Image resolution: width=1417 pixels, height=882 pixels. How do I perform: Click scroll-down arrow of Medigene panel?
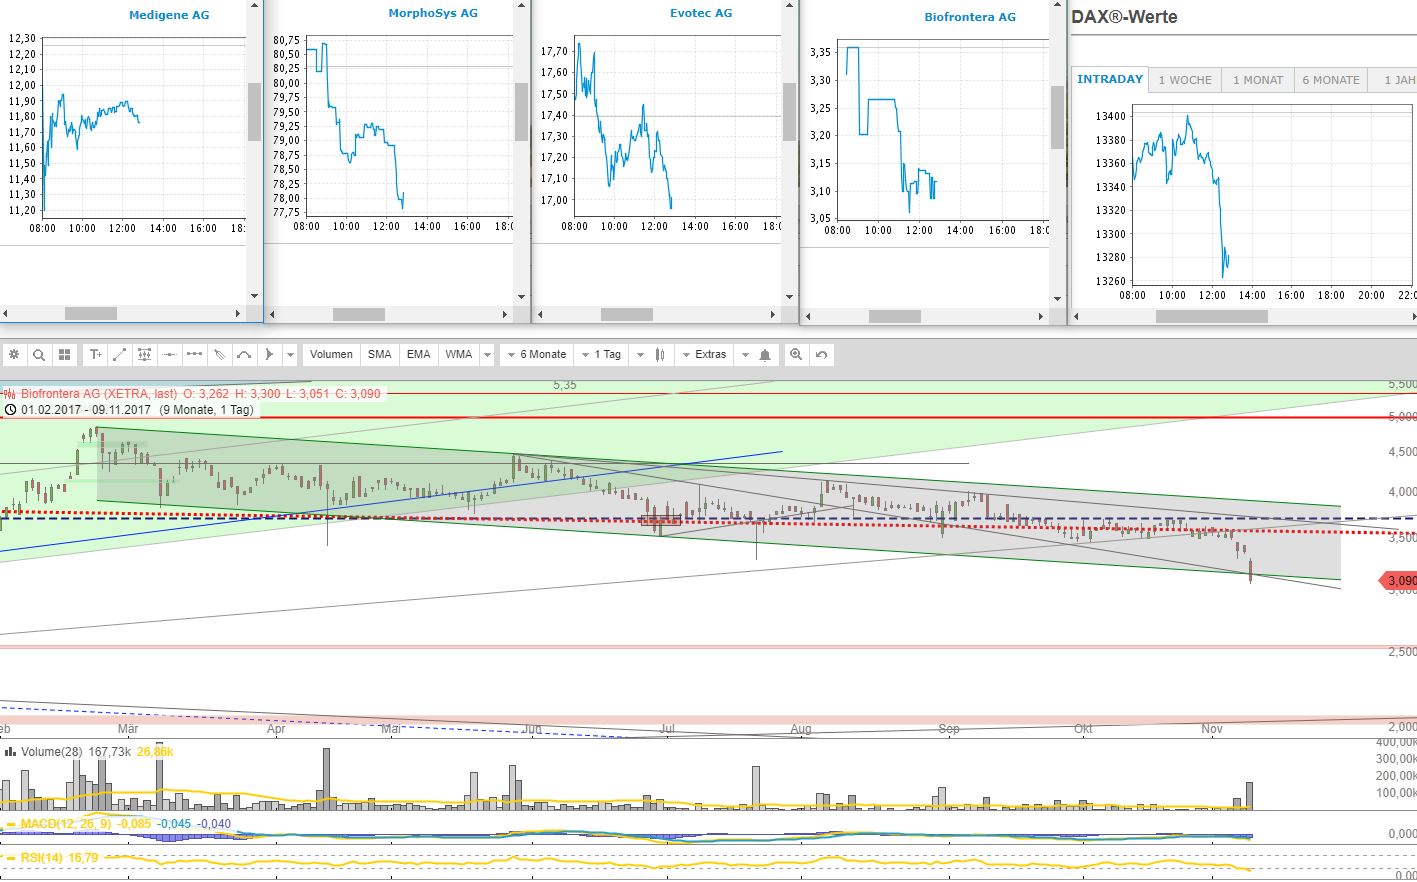pos(254,296)
